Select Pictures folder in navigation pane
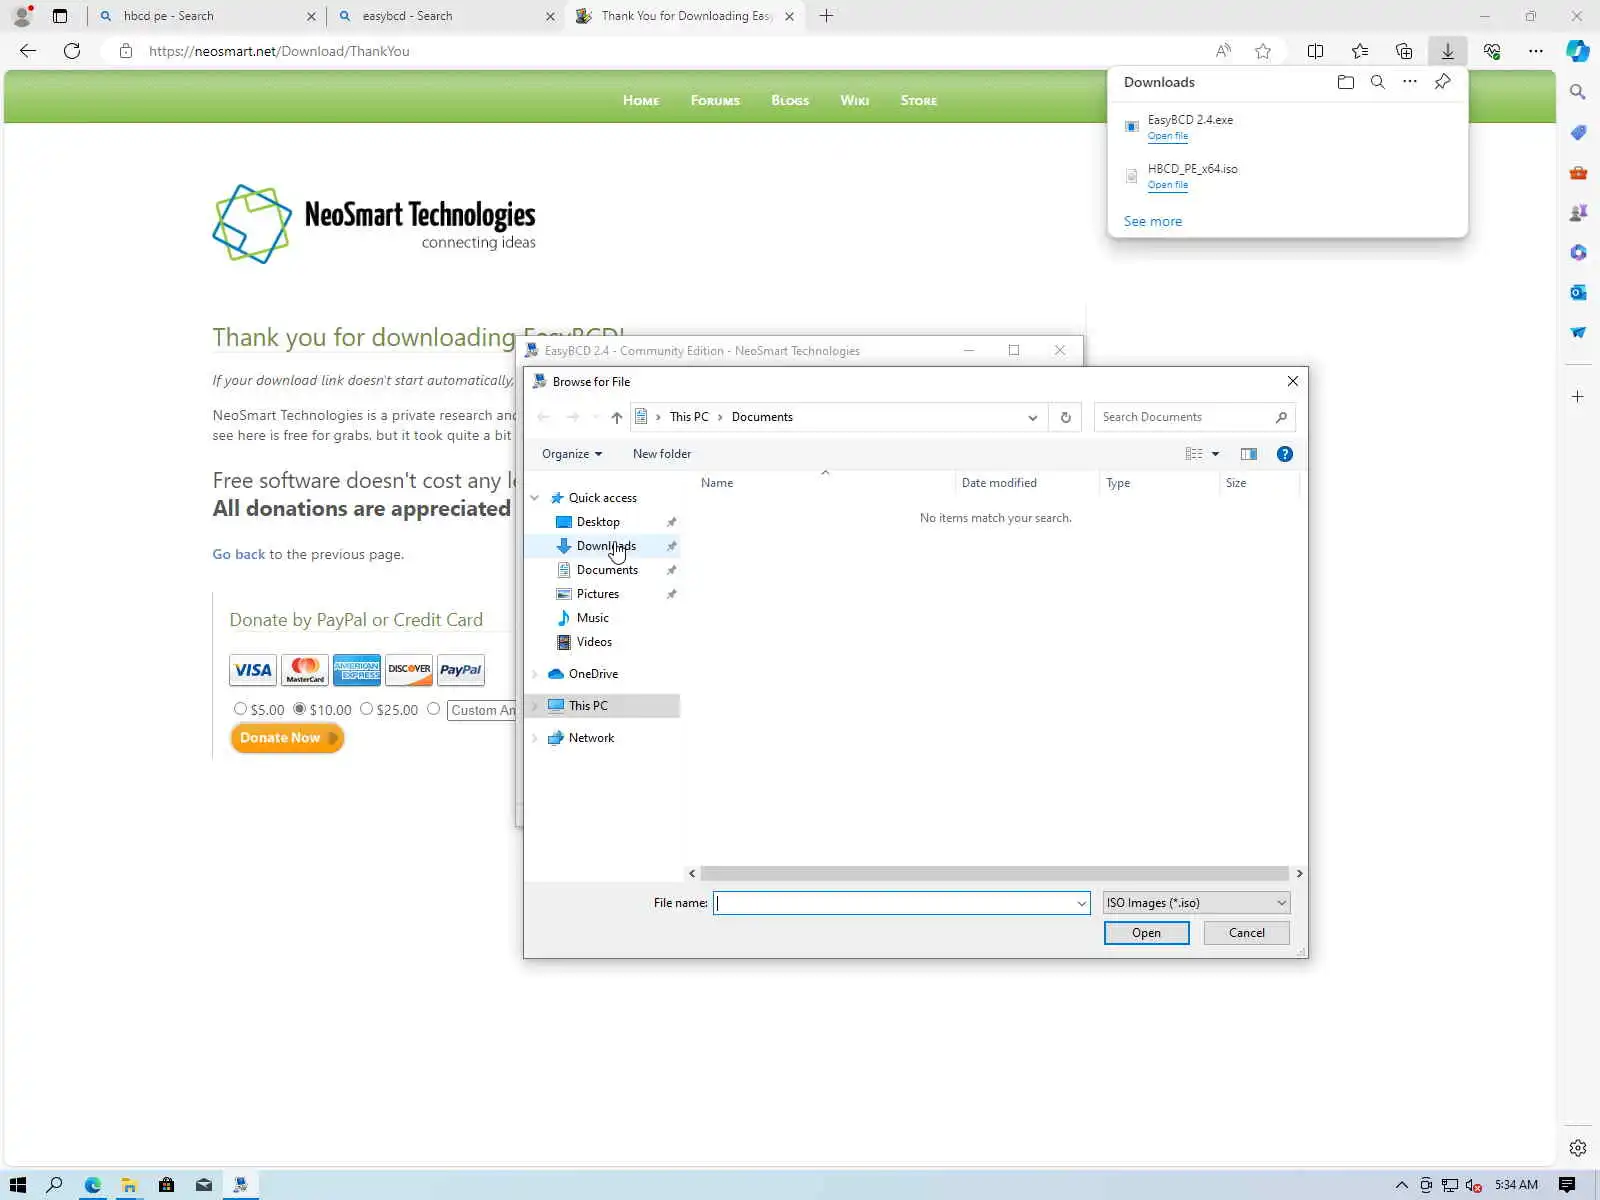 click(598, 594)
